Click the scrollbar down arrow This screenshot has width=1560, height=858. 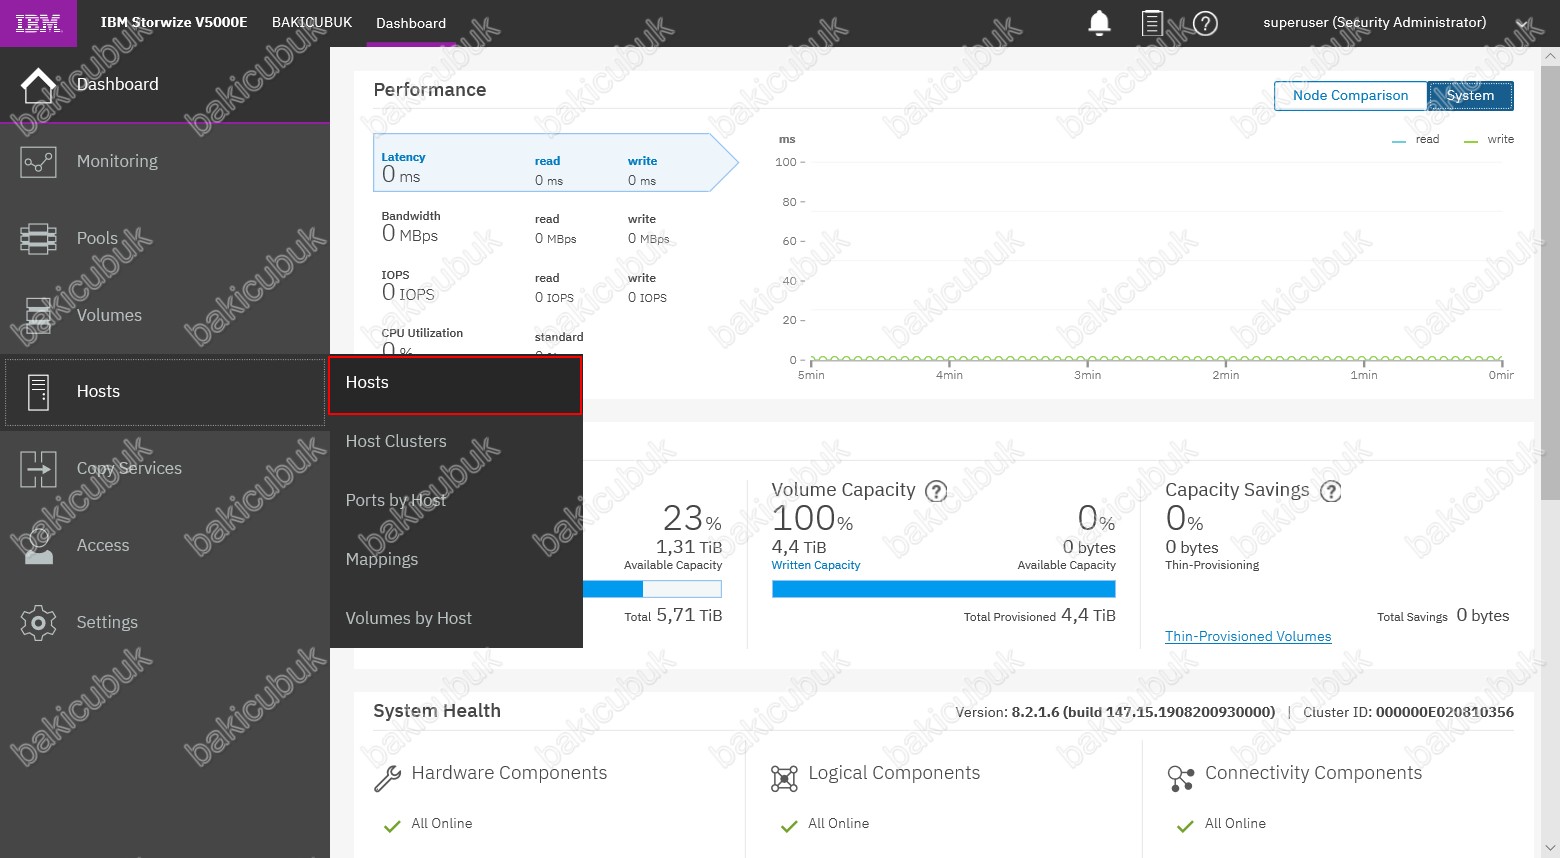coord(1550,849)
